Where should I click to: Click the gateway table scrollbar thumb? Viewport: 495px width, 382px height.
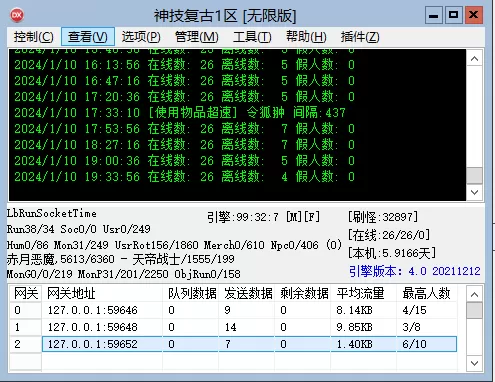click(x=474, y=310)
